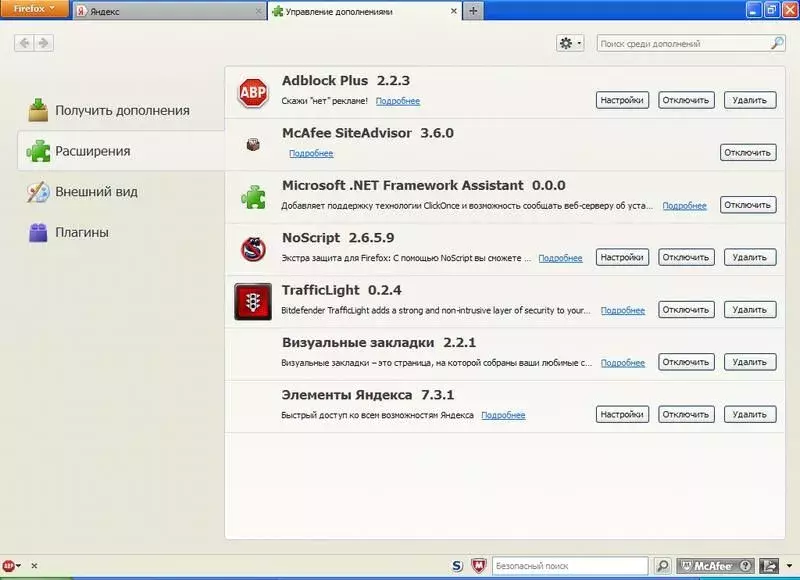This screenshot has height=580, width=800.
Task: Remove Элементы Яндекса with Удалить
Action: tap(749, 414)
